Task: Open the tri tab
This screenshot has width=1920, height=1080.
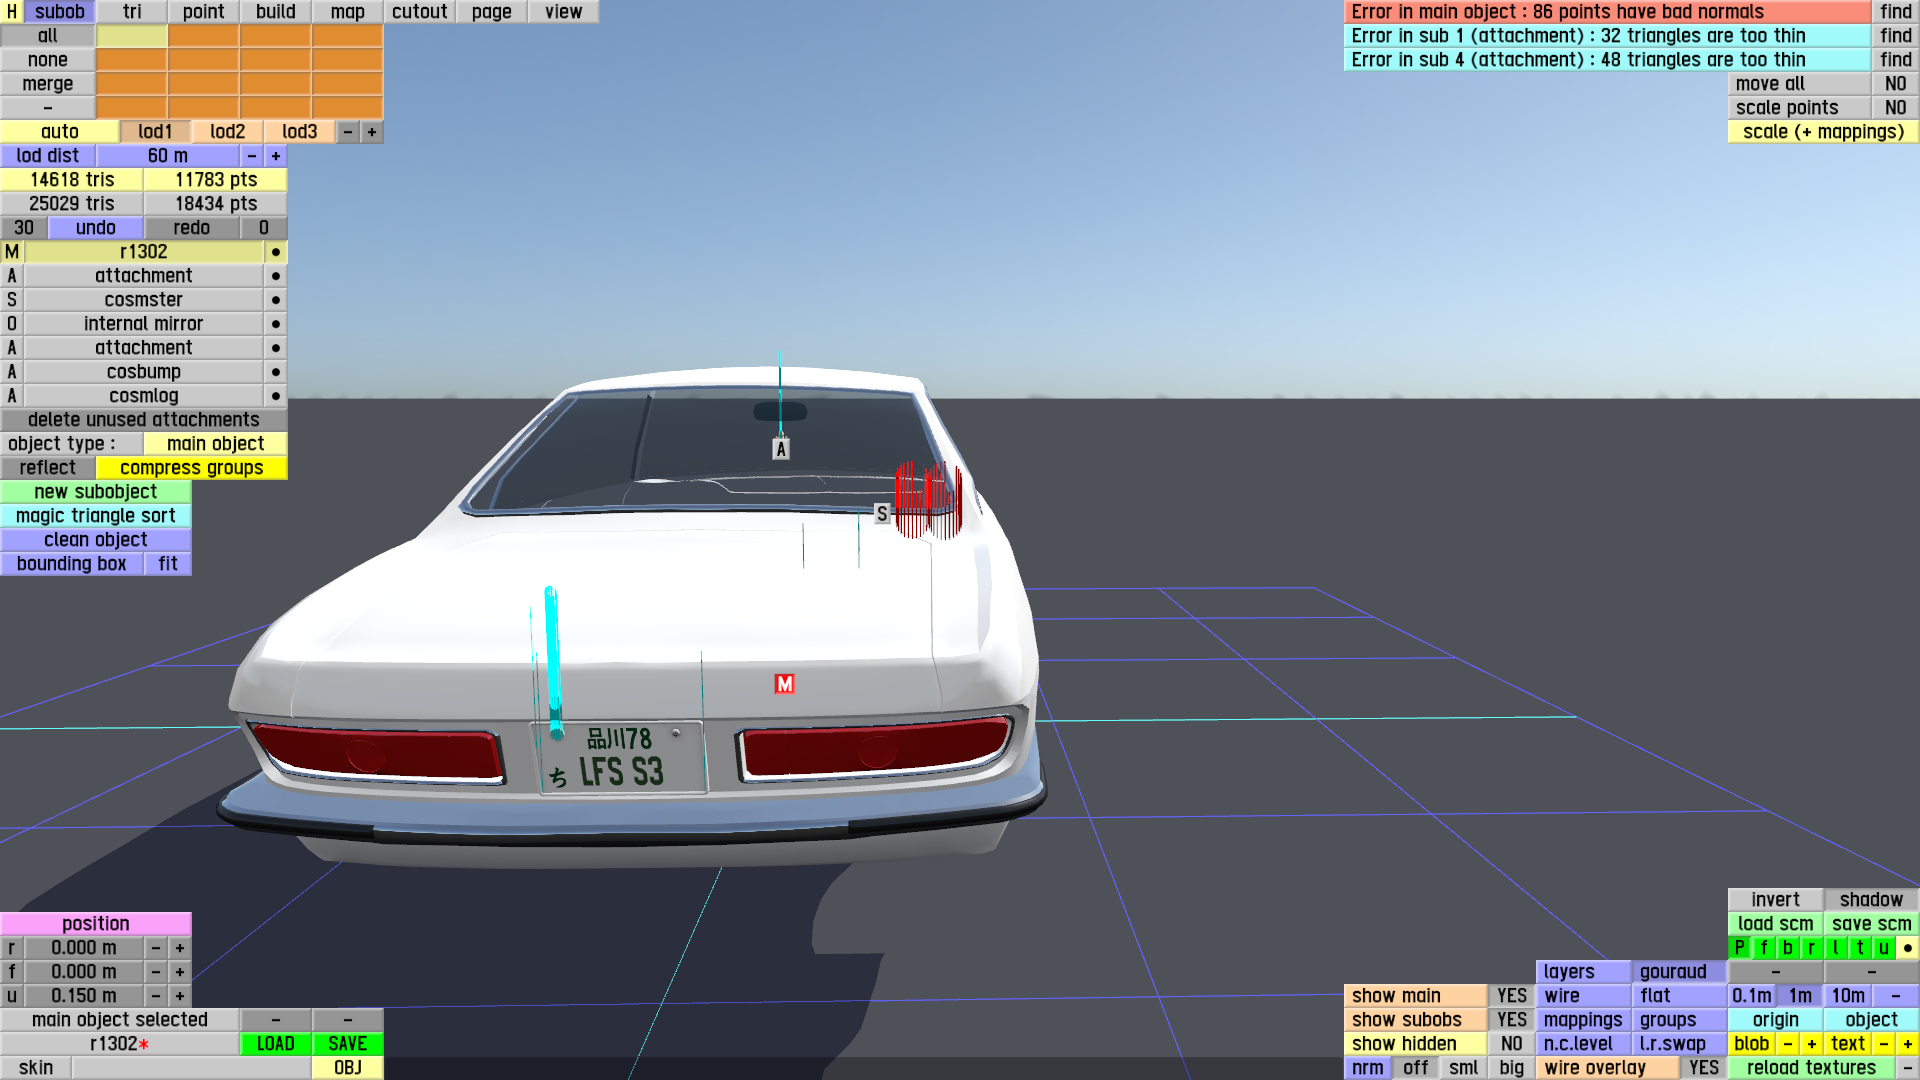Action: (132, 12)
